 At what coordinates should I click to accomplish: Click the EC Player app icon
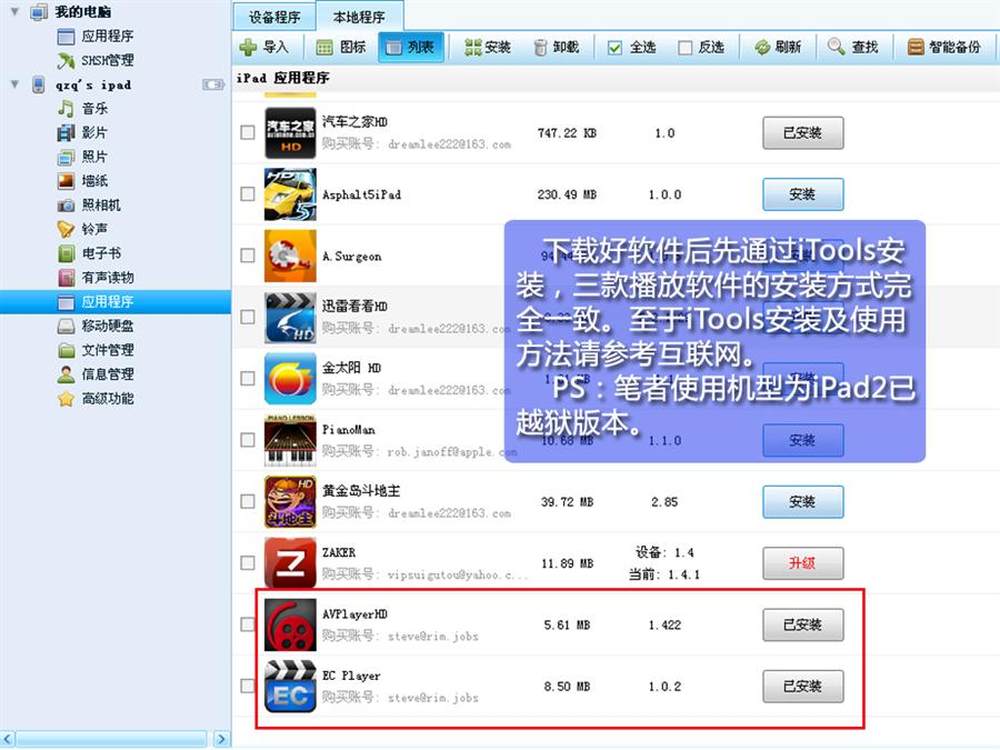point(290,686)
